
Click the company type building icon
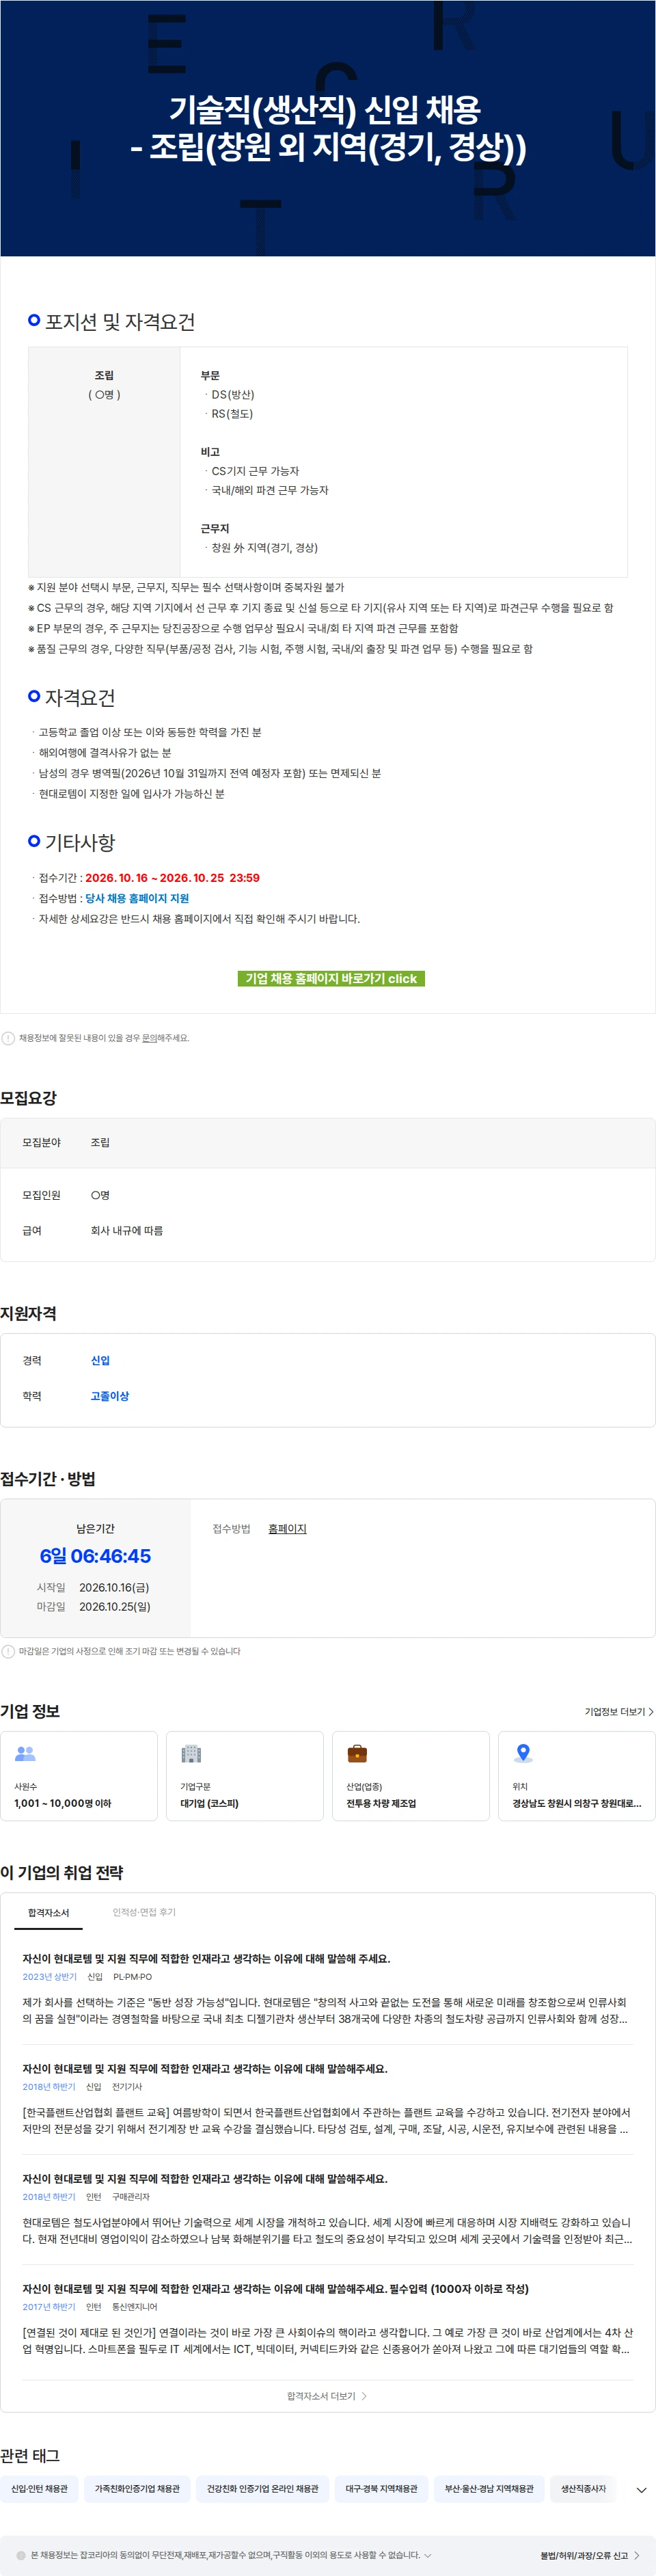(191, 1753)
